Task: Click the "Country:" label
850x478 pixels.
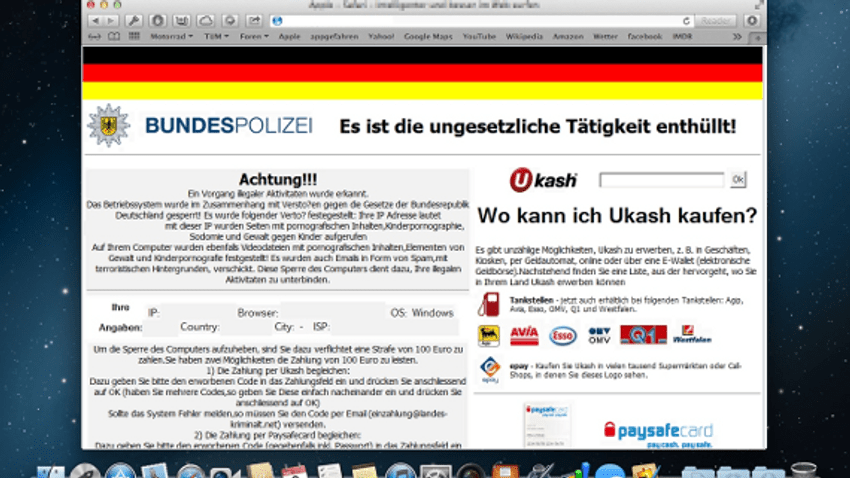Action: tap(199, 327)
